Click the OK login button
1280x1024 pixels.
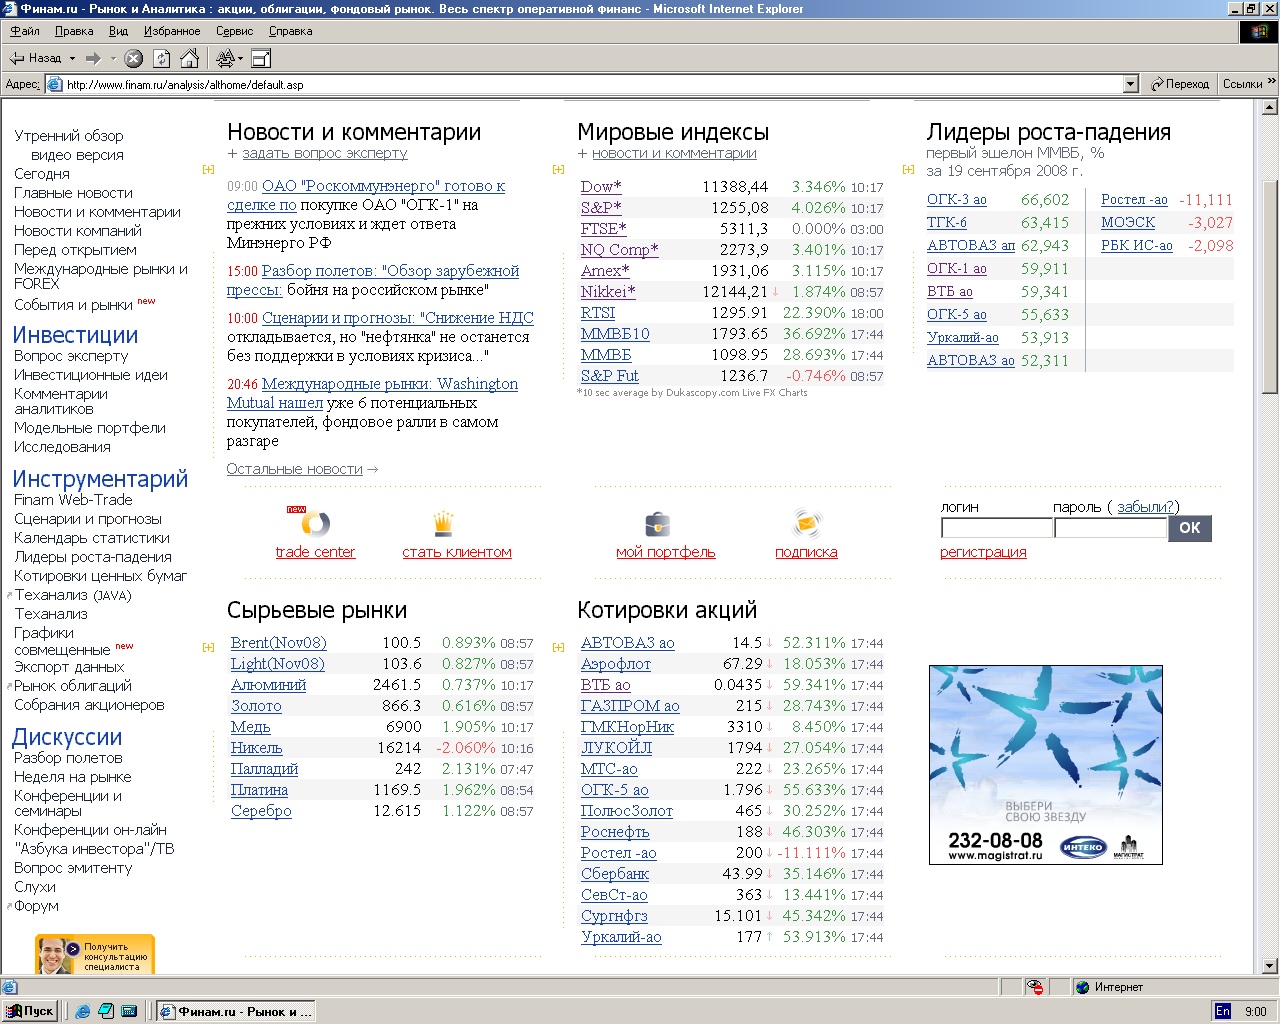[1190, 527]
